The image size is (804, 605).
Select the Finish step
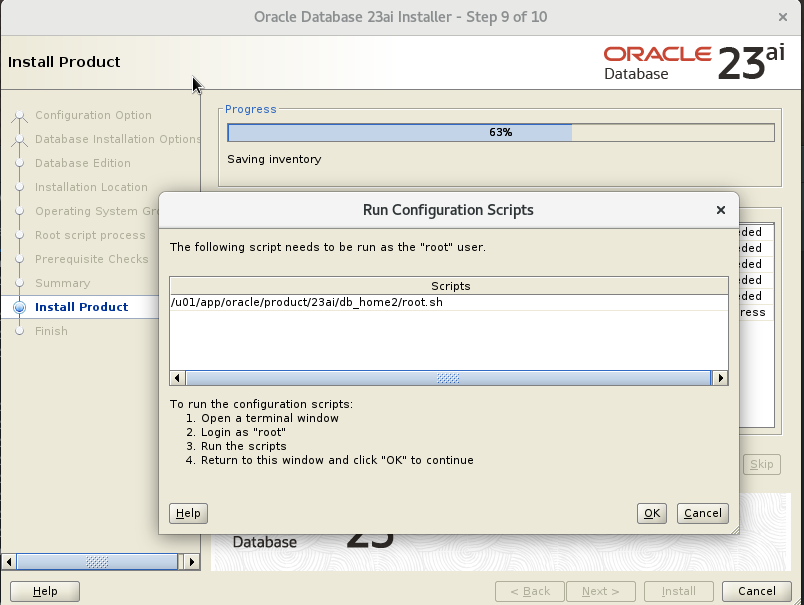click(51, 331)
